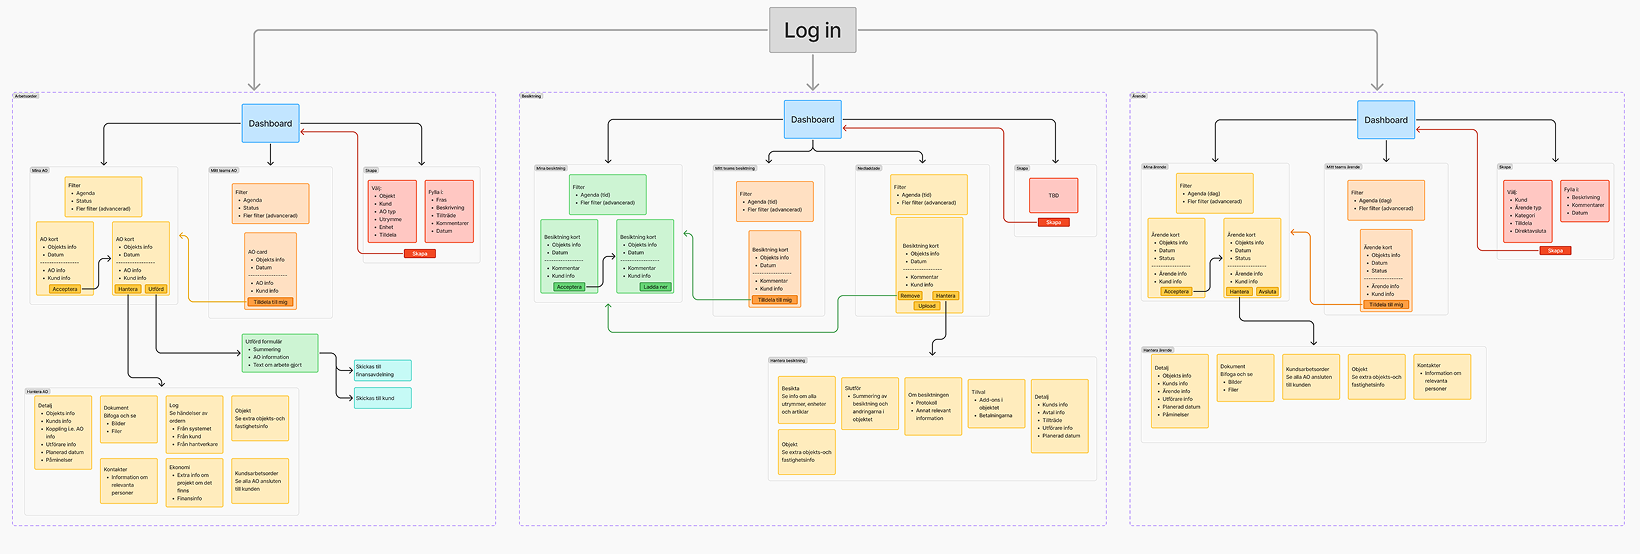Select the Dashboard node in the Arbetsorder section

270,123
